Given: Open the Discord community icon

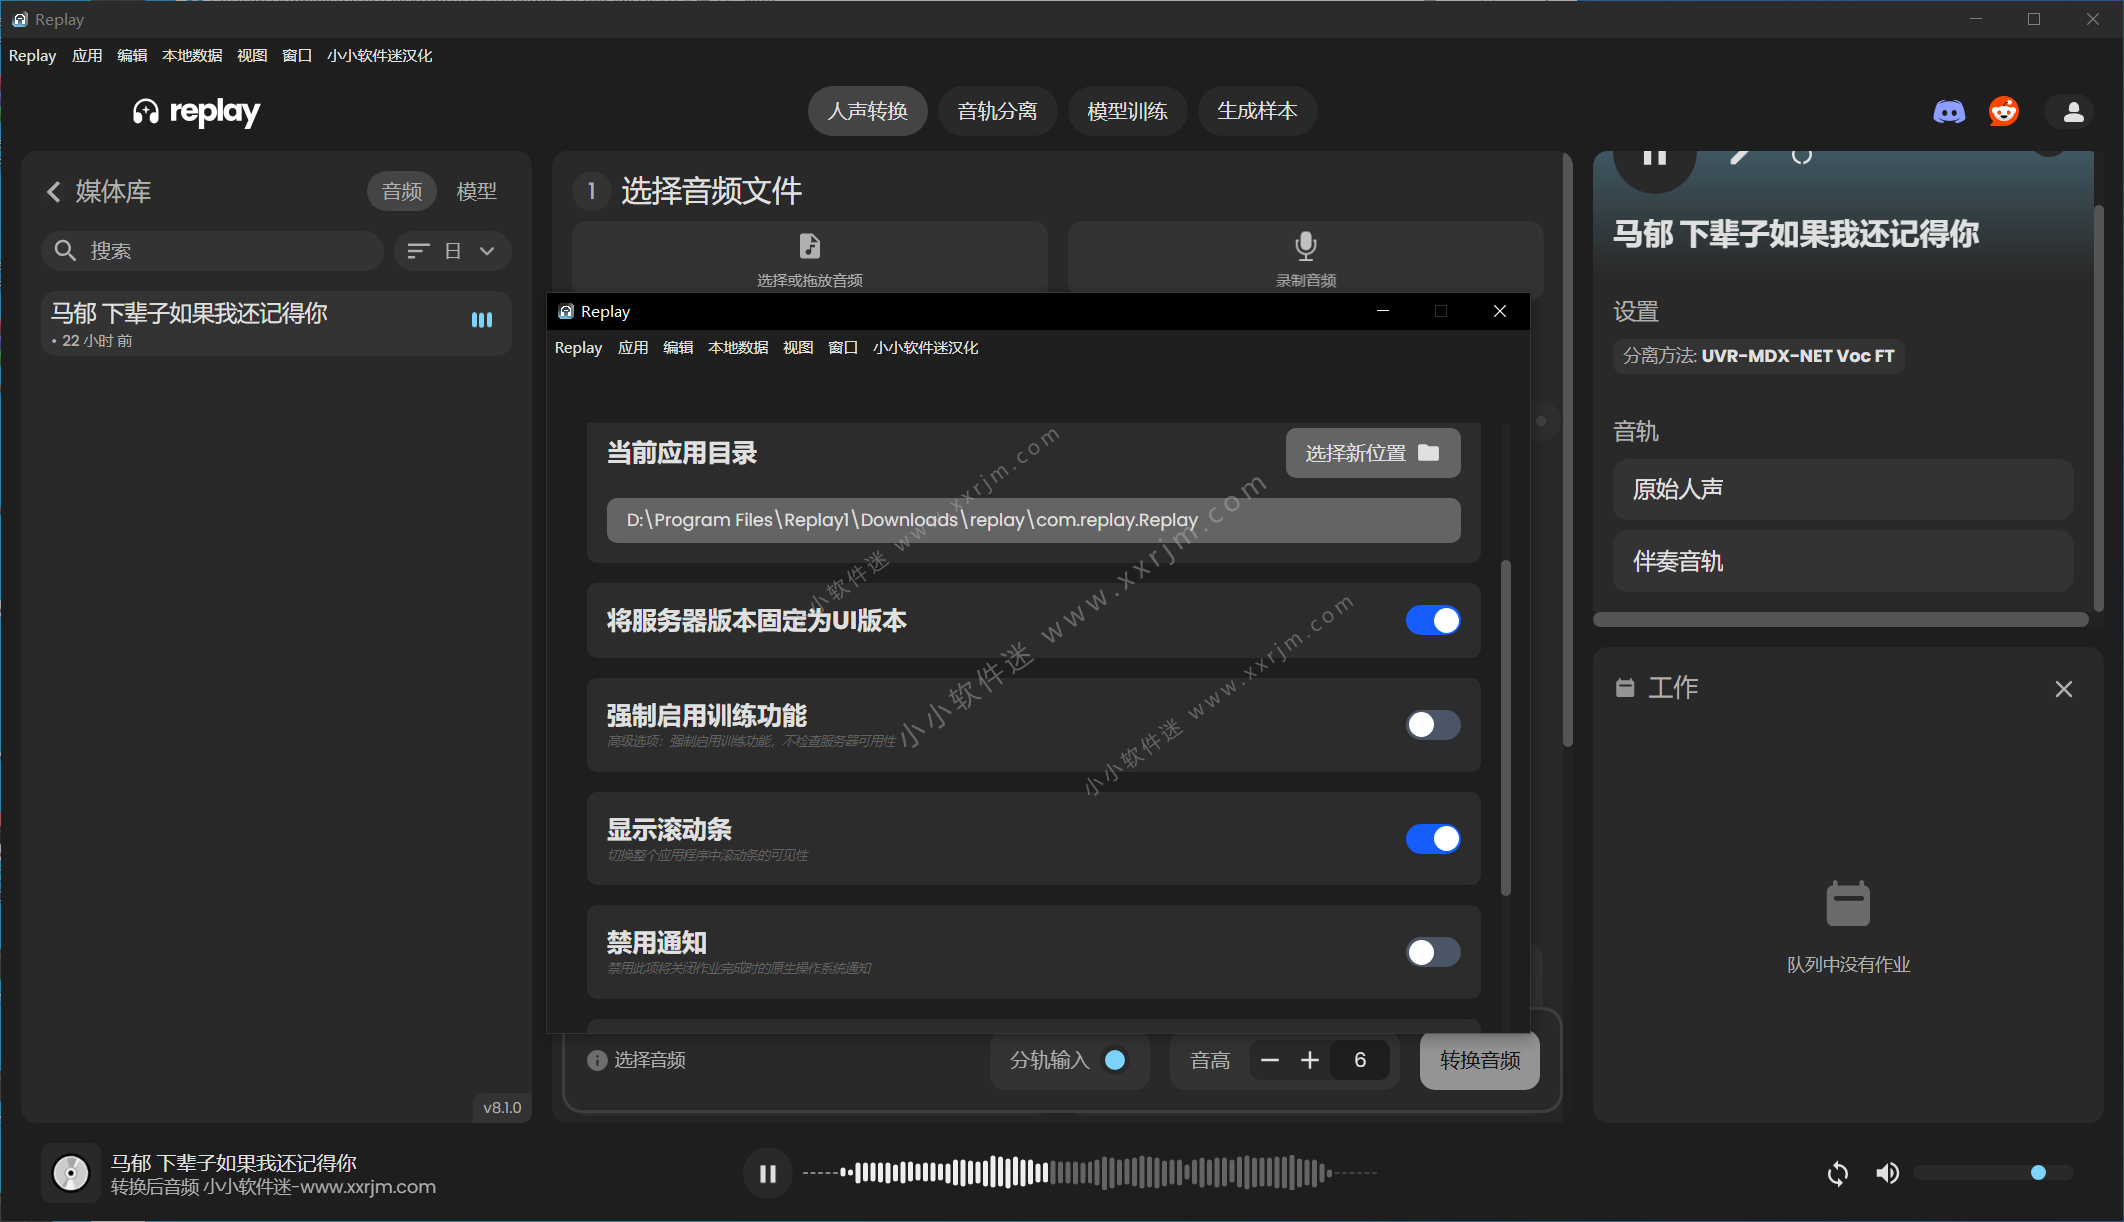Looking at the screenshot, I should tap(1948, 112).
